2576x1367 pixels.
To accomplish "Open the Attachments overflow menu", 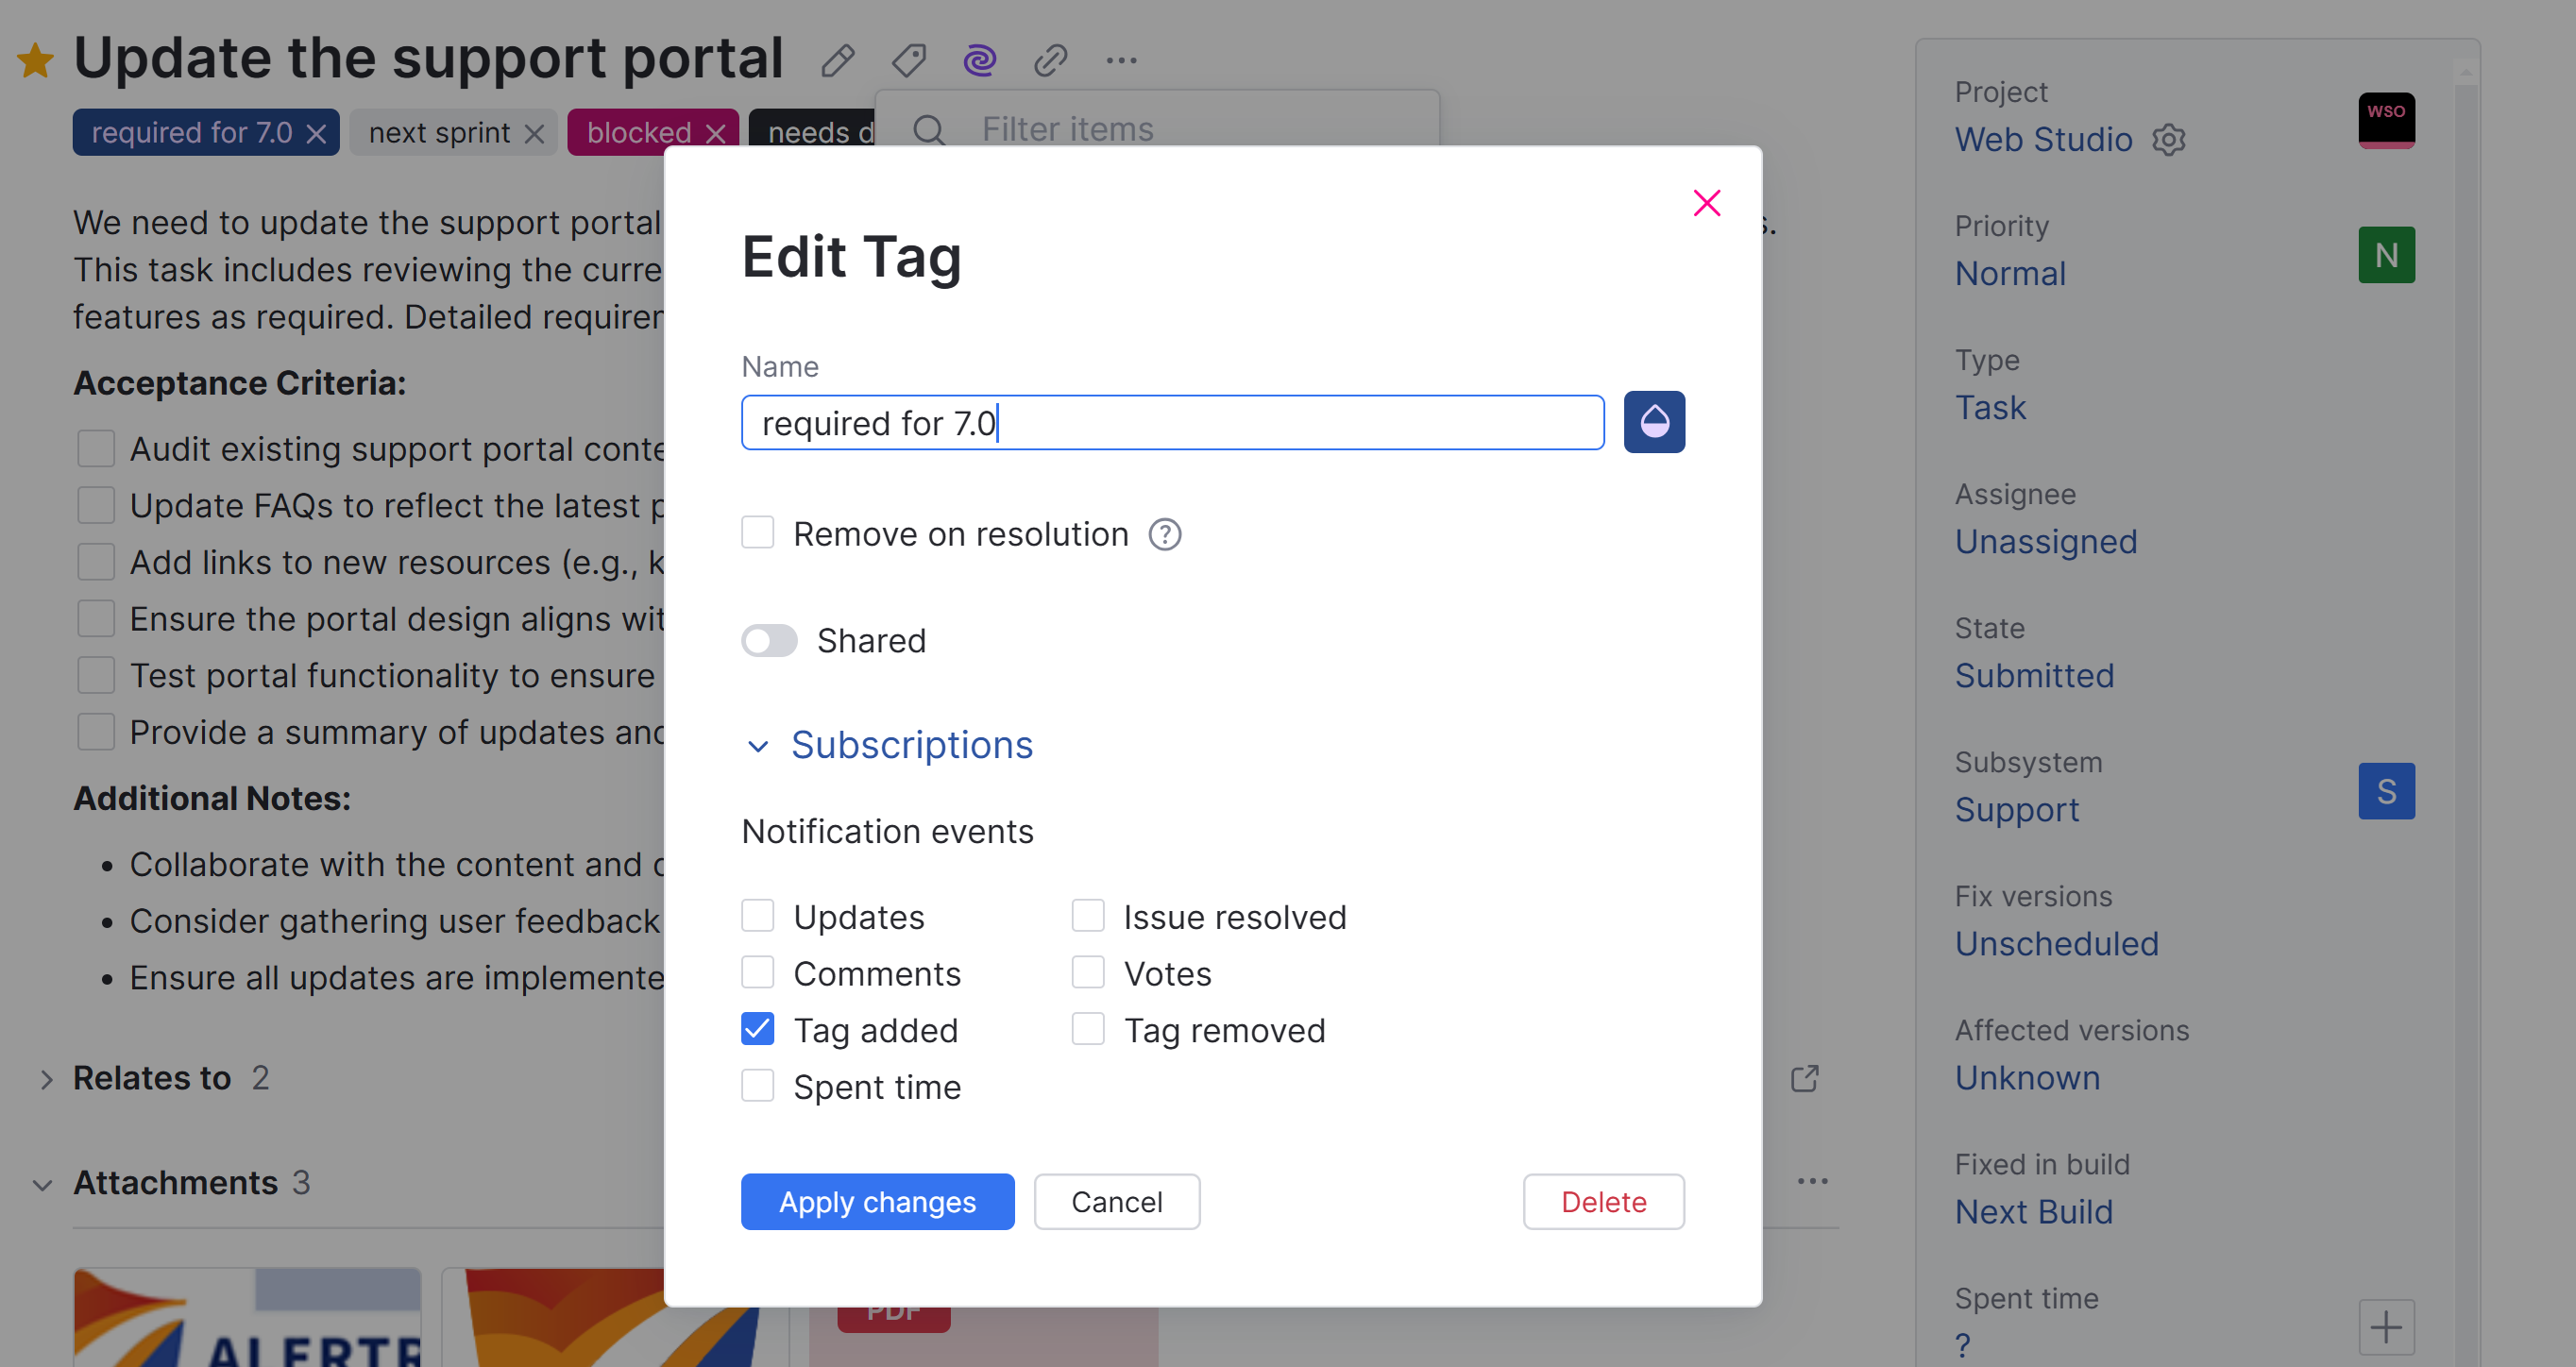I will coord(1812,1181).
